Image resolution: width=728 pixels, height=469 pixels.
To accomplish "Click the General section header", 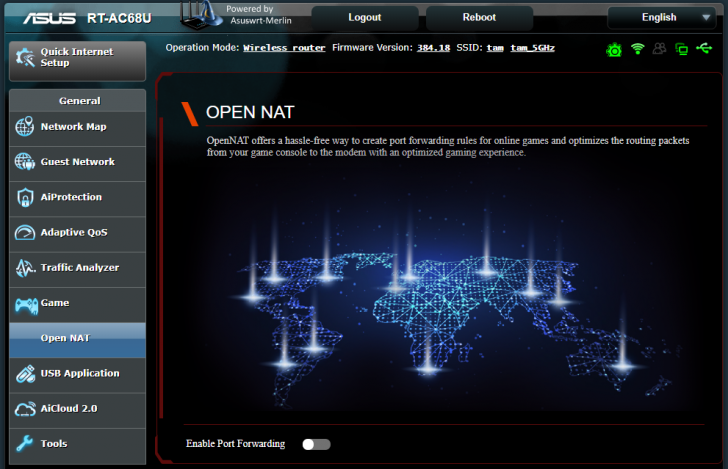I will pos(78,101).
